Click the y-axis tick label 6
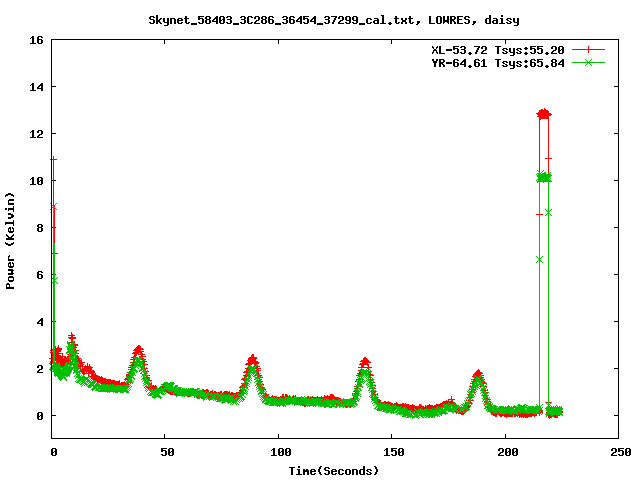The width and height of the screenshot is (640, 480). [40, 275]
